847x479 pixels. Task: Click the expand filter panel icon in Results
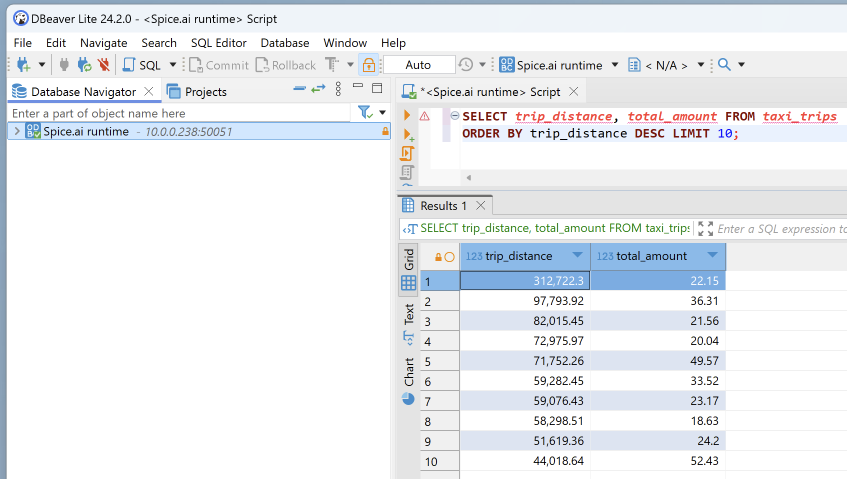pyautogui.click(x=706, y=229)
